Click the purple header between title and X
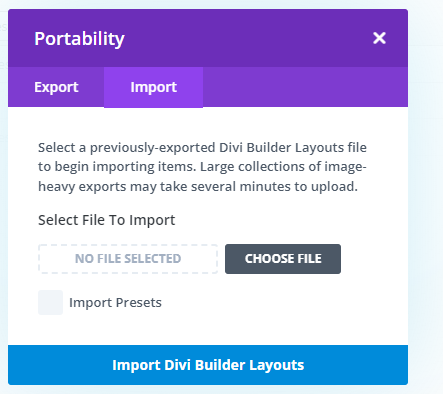This screenshot has width=443, height=394. pyautogui.click(x=248, y=38)
